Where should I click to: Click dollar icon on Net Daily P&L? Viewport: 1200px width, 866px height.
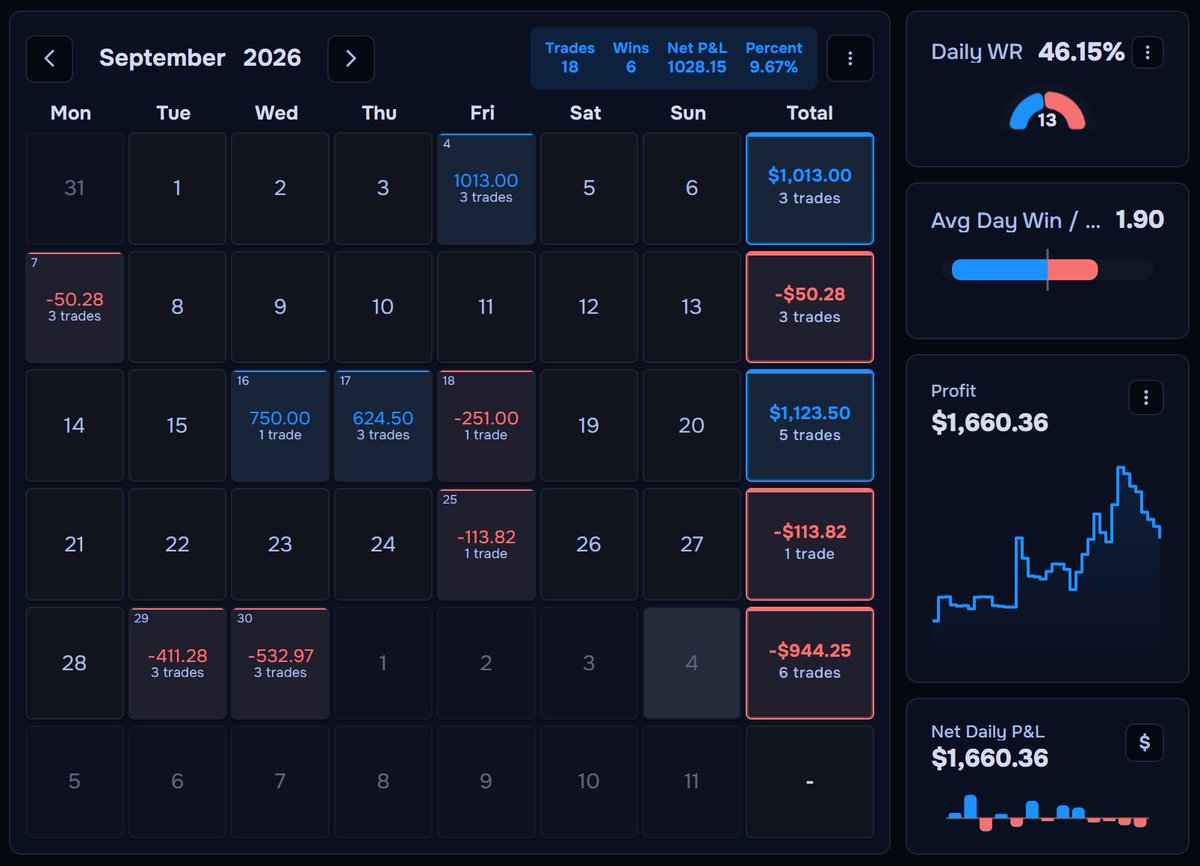coord(1145,743)
